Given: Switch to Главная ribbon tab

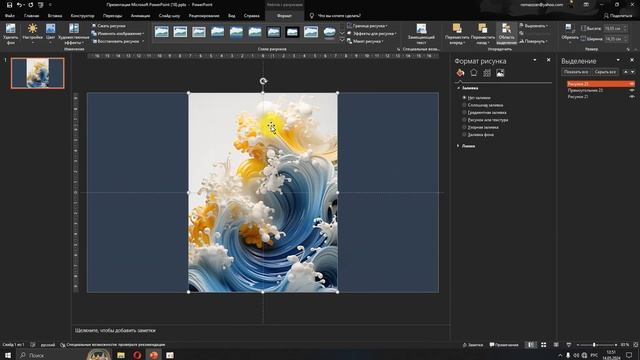Looking at the screenshot, I should coord(31,16).
